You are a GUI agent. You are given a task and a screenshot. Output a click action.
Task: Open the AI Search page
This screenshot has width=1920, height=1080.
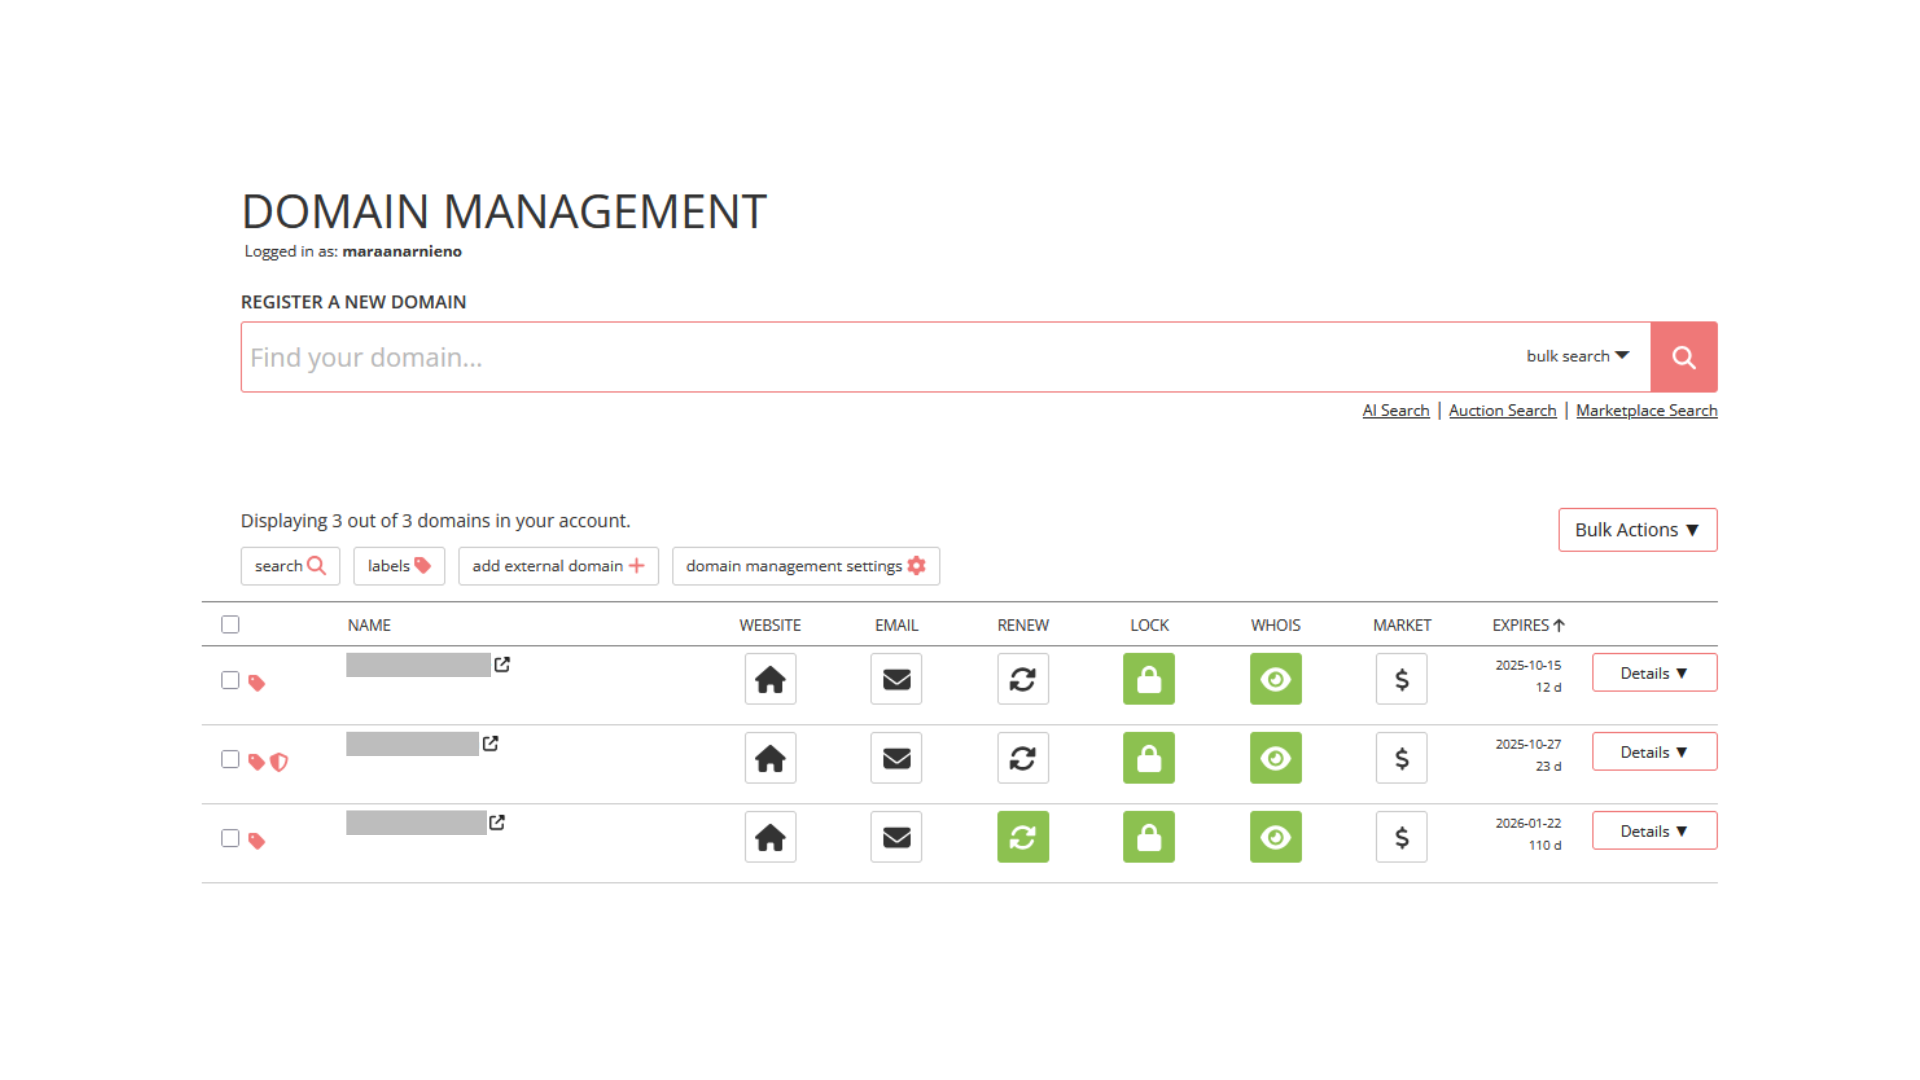pos(1396,410)
